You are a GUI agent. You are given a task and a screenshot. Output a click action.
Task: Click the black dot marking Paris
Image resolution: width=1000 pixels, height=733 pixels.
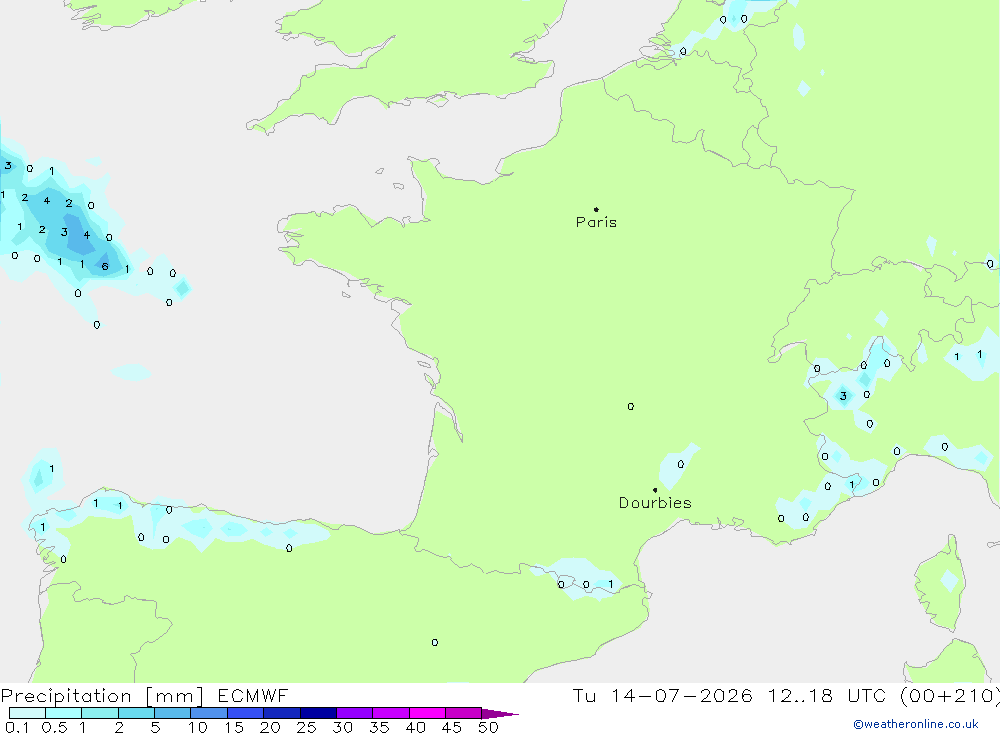click(596, 209)
